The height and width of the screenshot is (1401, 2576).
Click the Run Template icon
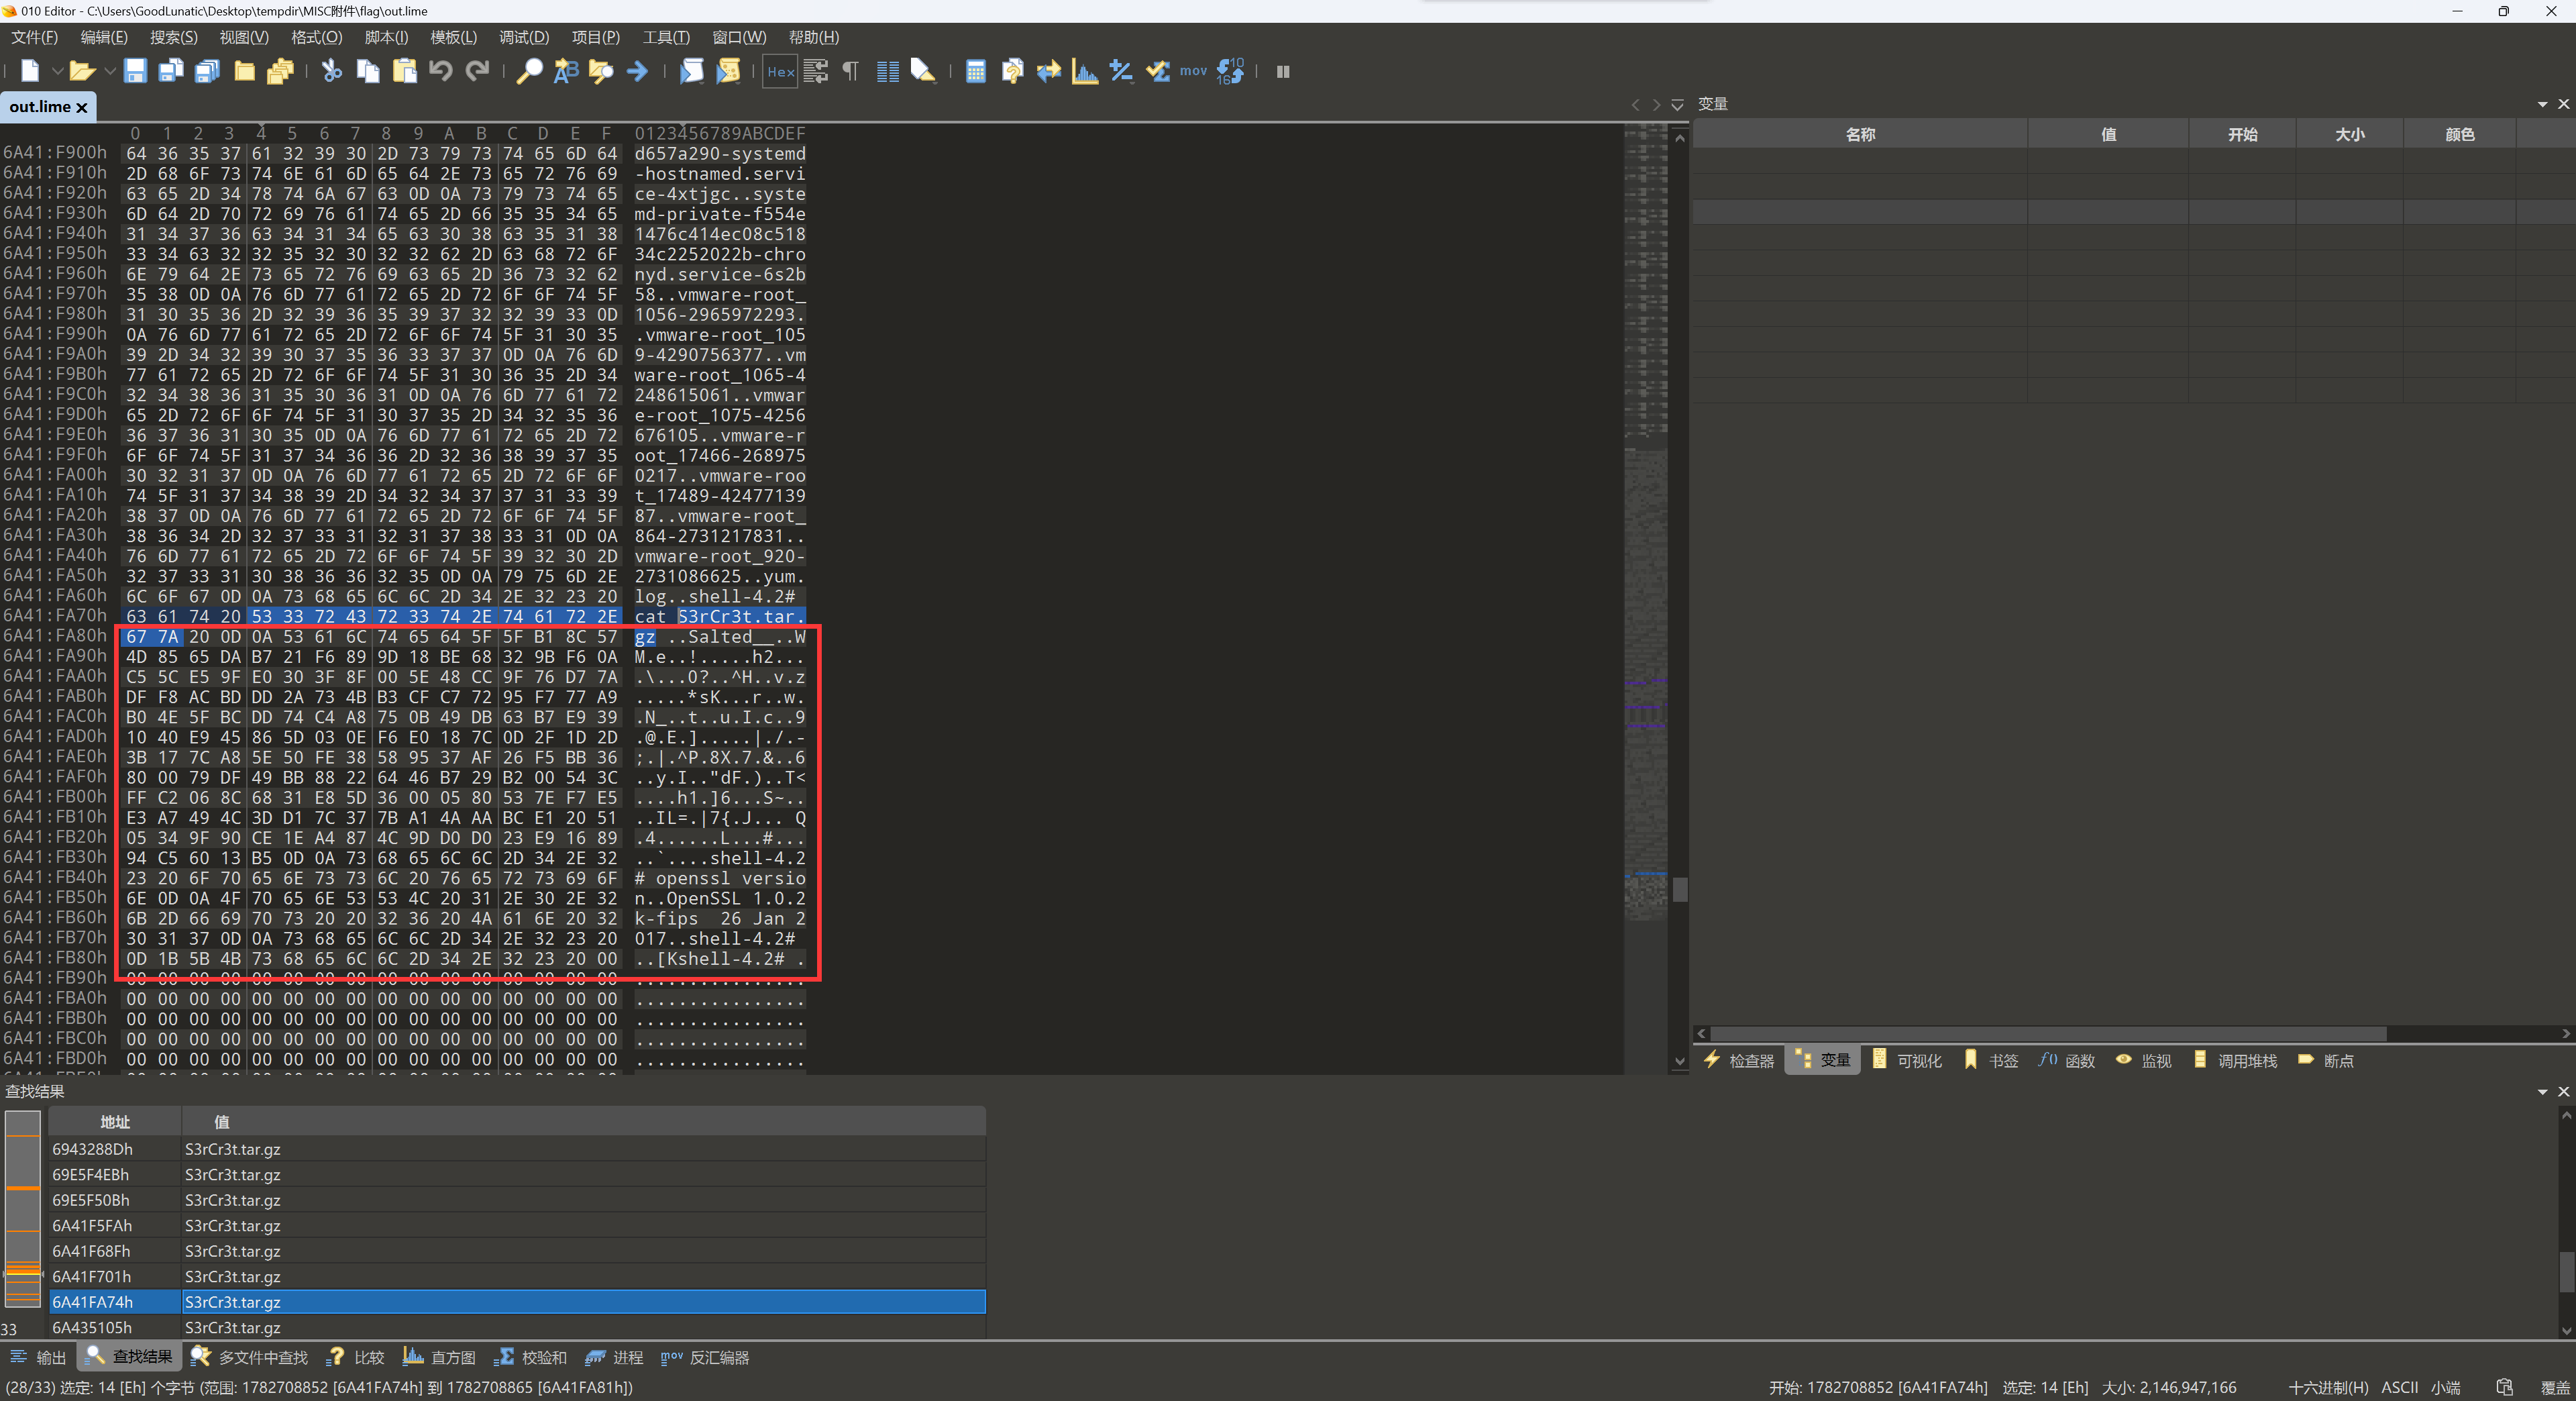(x=729, y=71)
